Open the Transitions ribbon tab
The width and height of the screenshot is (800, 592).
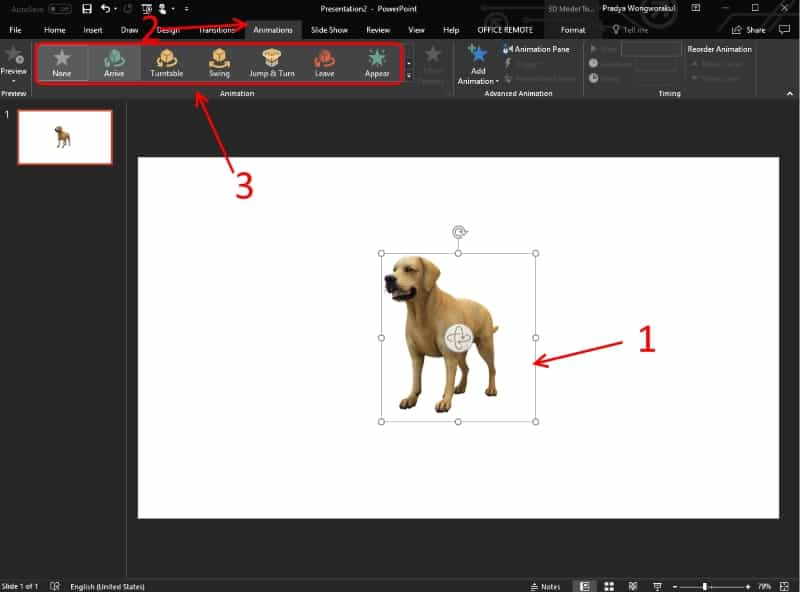click(217, 30)
